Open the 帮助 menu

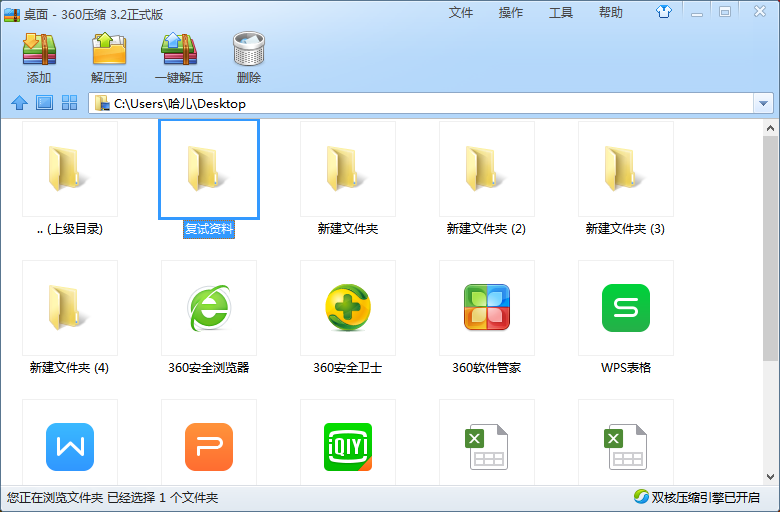click(x=611, y=12)
